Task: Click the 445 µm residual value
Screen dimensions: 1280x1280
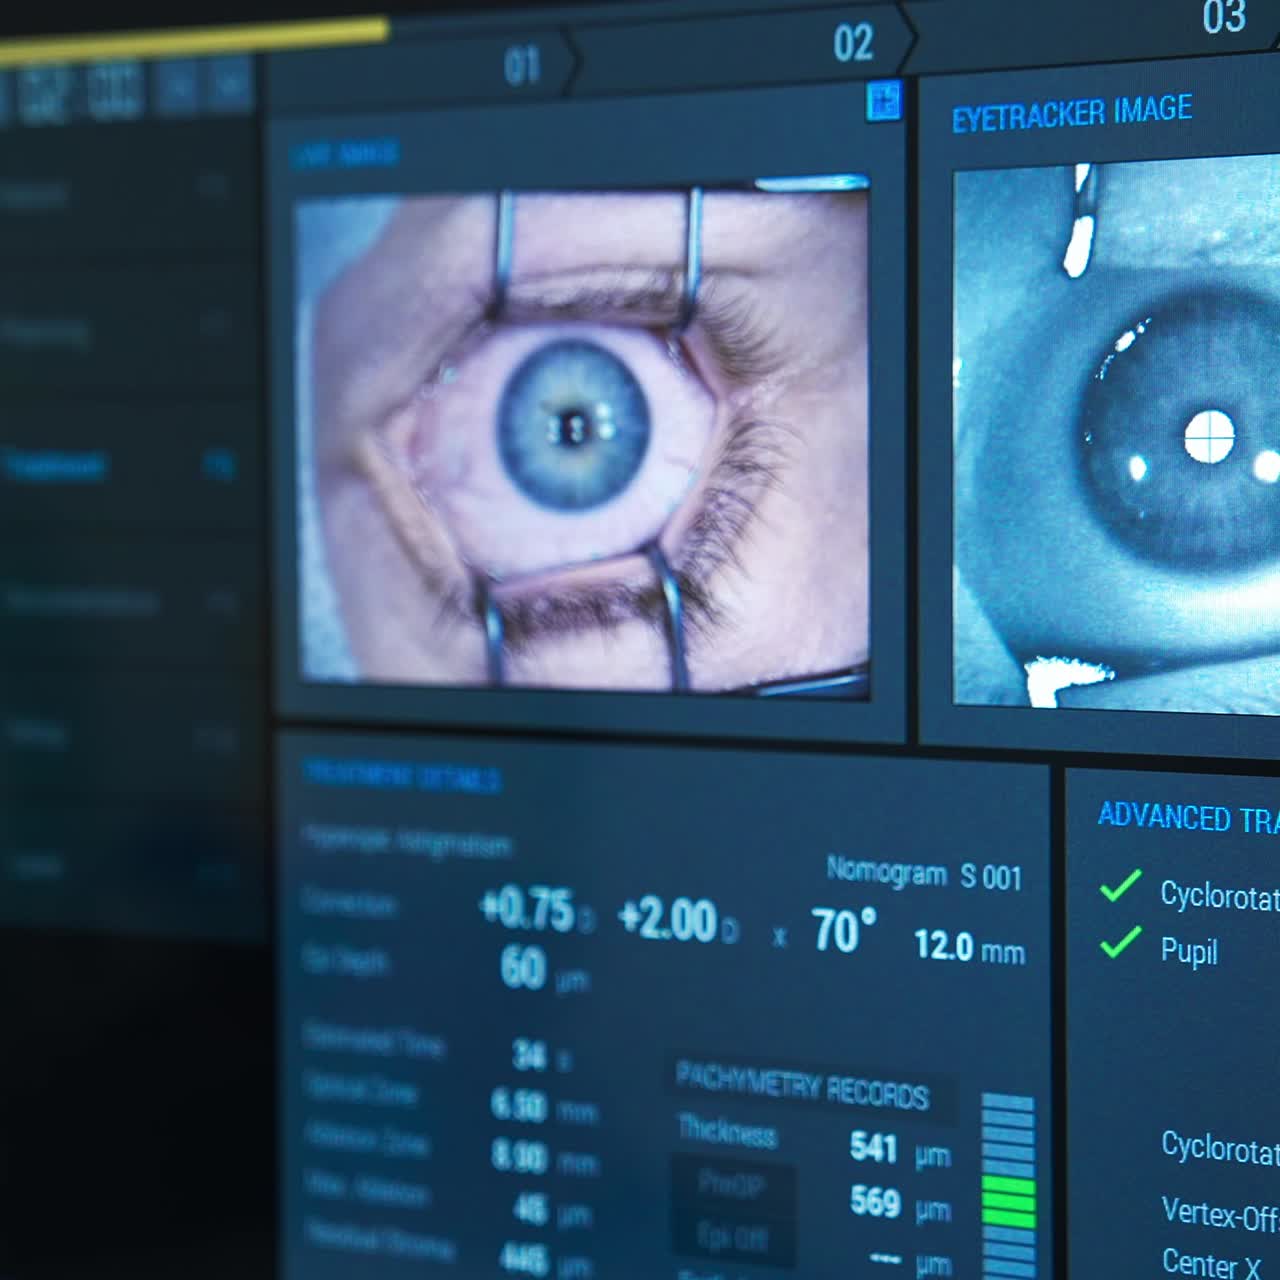Action: tap(545, 1260)
